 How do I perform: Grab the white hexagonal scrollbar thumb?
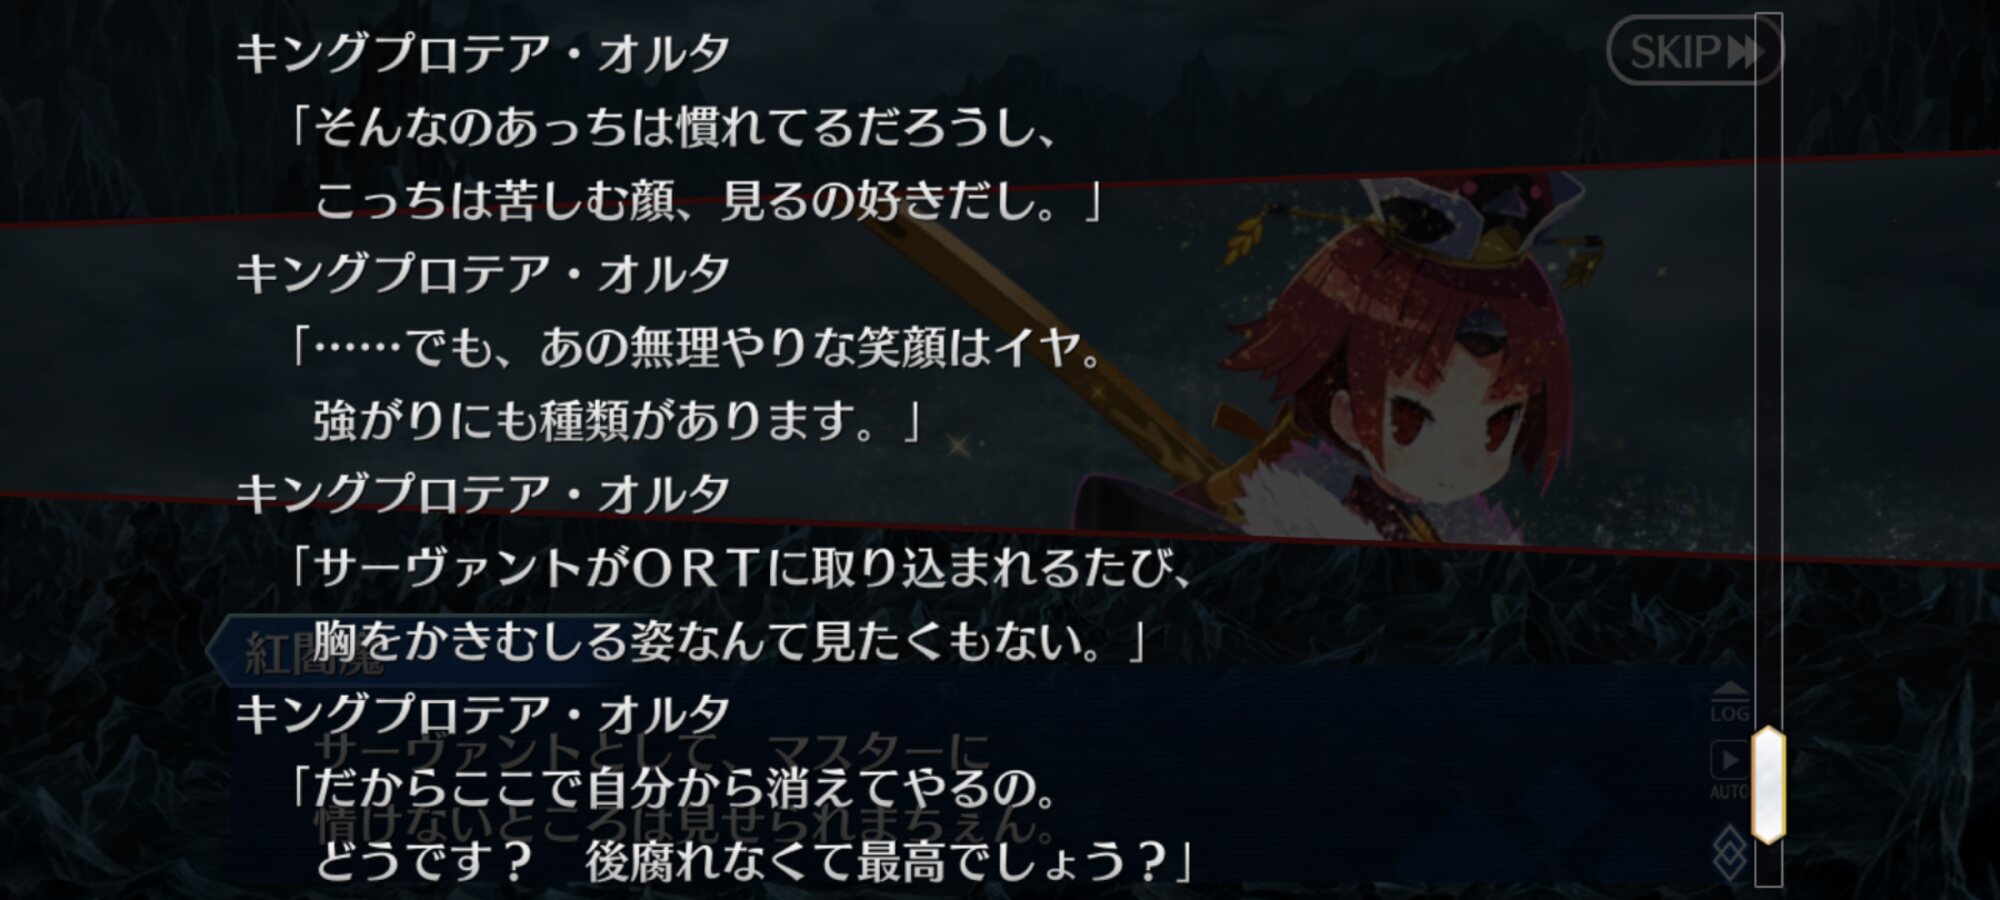[1768, 785]
